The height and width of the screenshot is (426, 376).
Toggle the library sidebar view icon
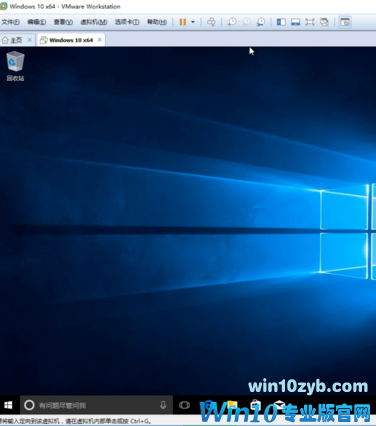coord(281,22)
